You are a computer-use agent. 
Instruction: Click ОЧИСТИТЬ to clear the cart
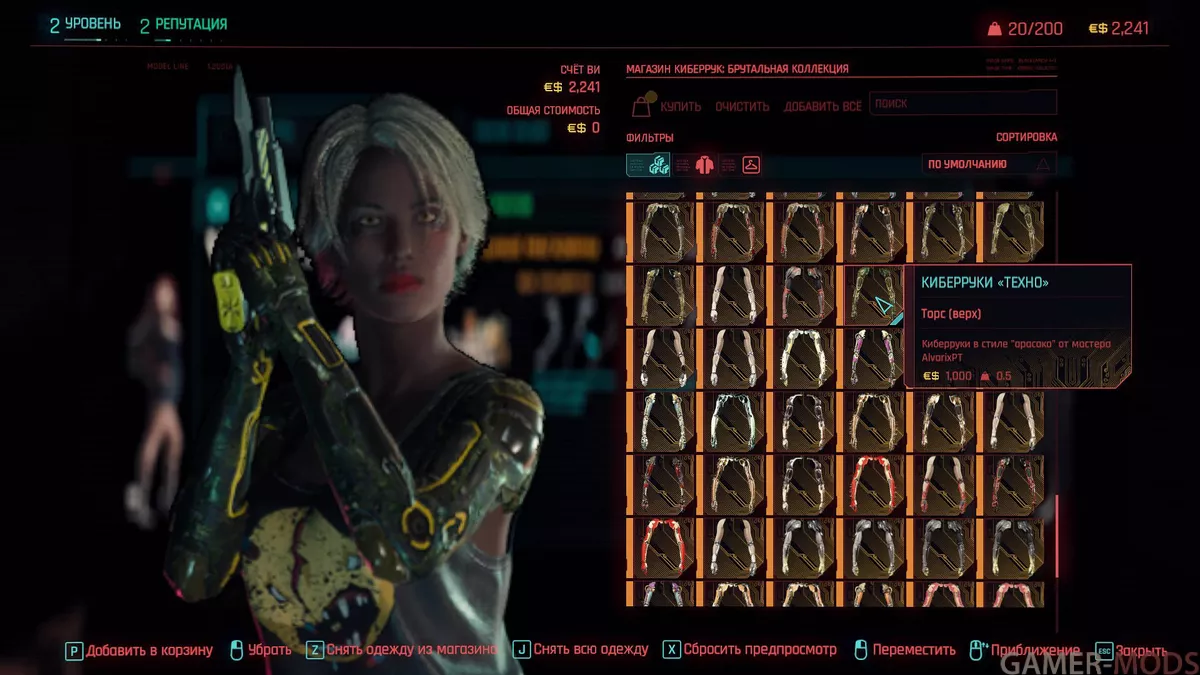pos(742,106)
